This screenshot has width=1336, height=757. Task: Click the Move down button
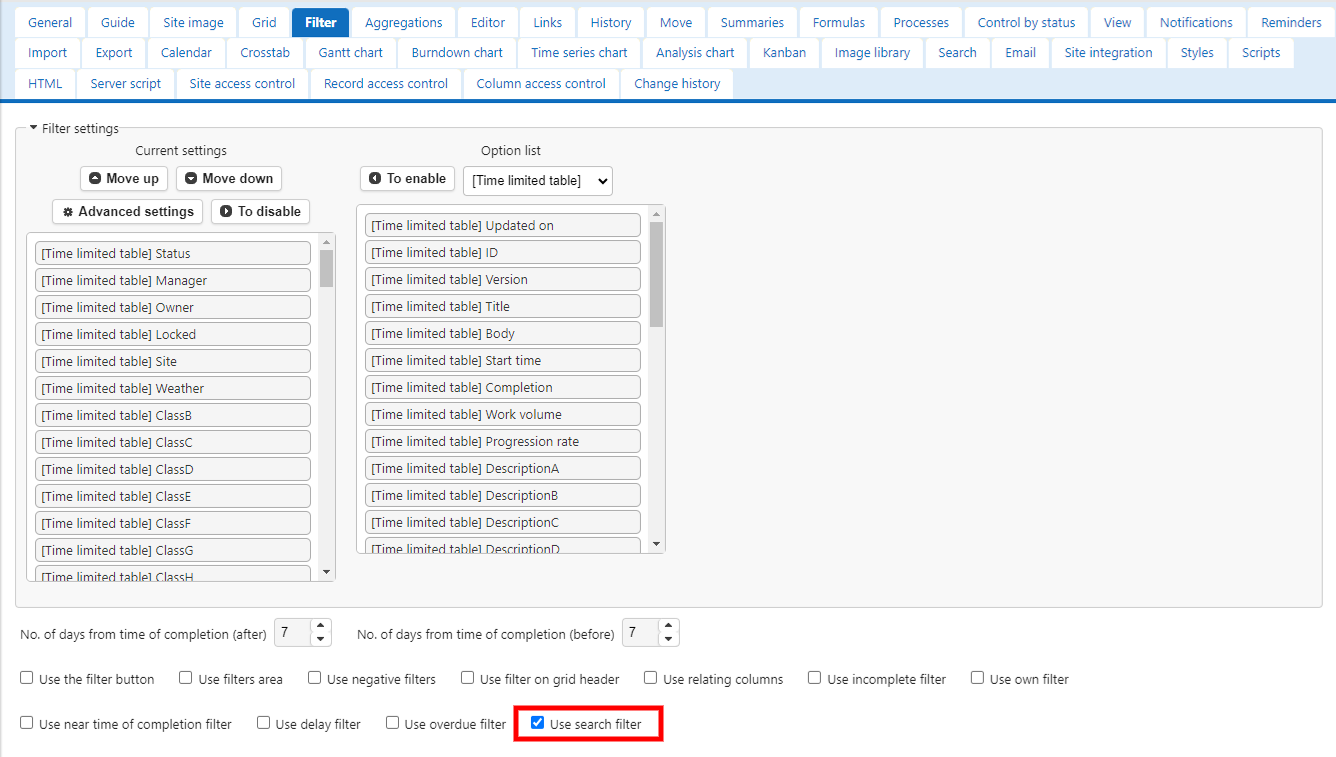pyautogui.click(x=229, y=178)
